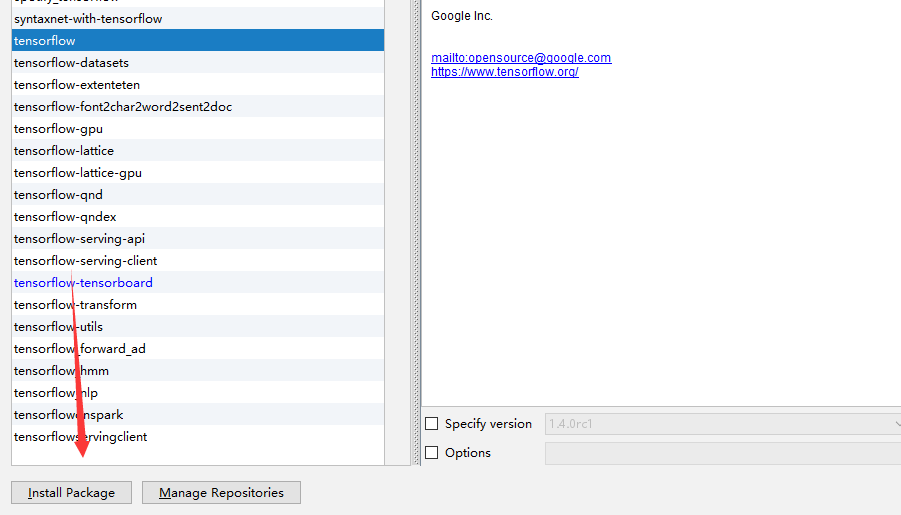Open the version dropdown showing 1.4.0rc1

(723, 424)
